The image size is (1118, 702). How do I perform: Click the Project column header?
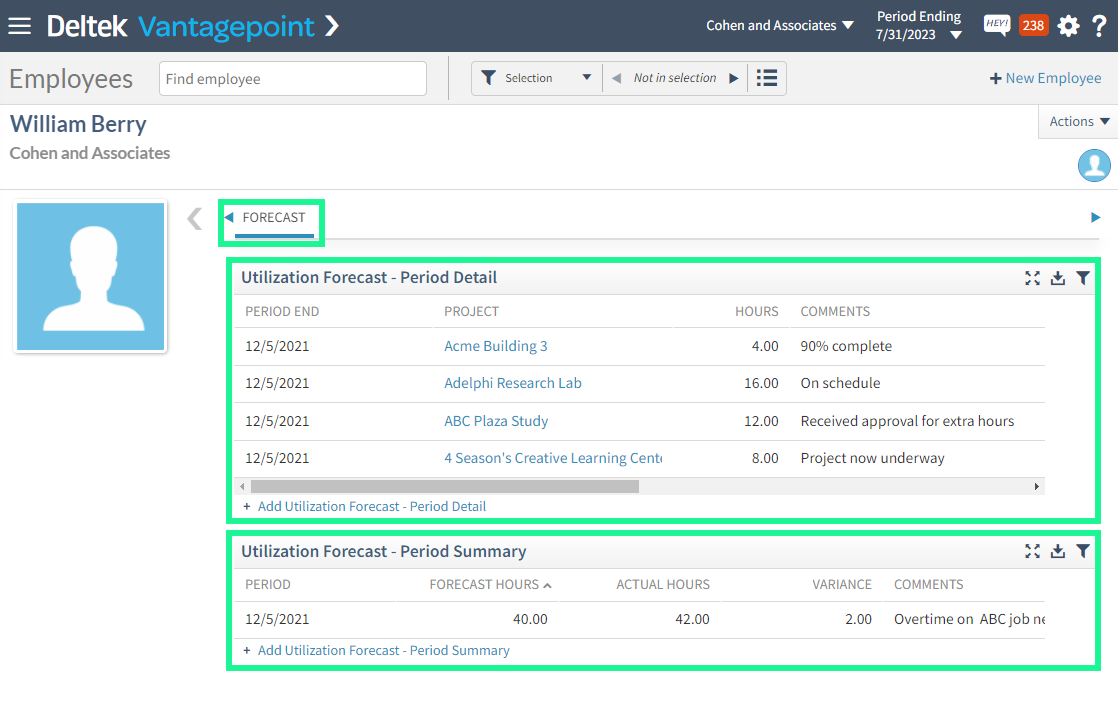471,311
